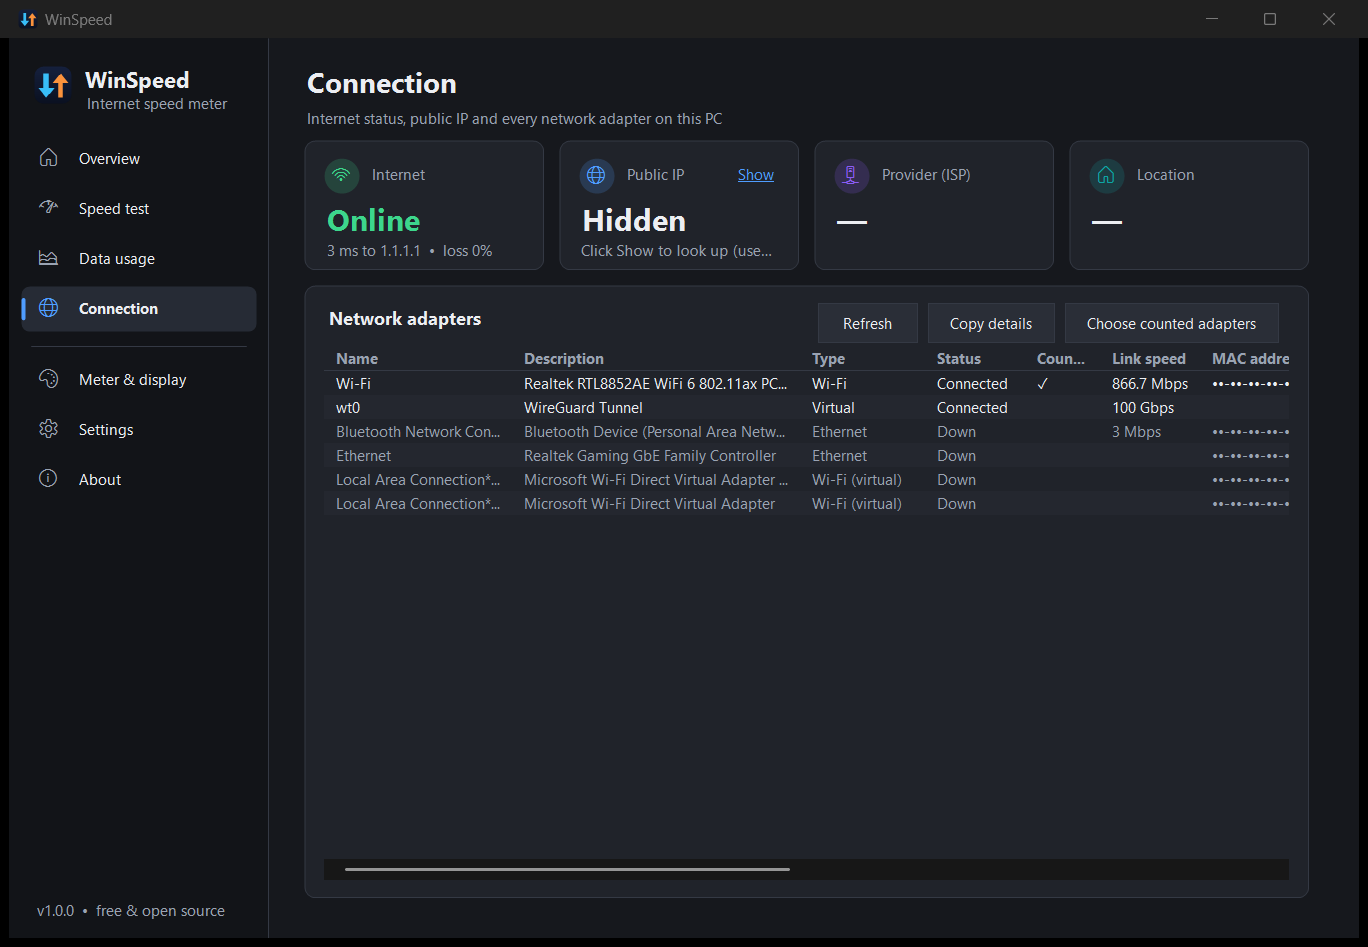Click the Virtual type cell for wt0
1368x947 pixels.
tap(833, 408)
